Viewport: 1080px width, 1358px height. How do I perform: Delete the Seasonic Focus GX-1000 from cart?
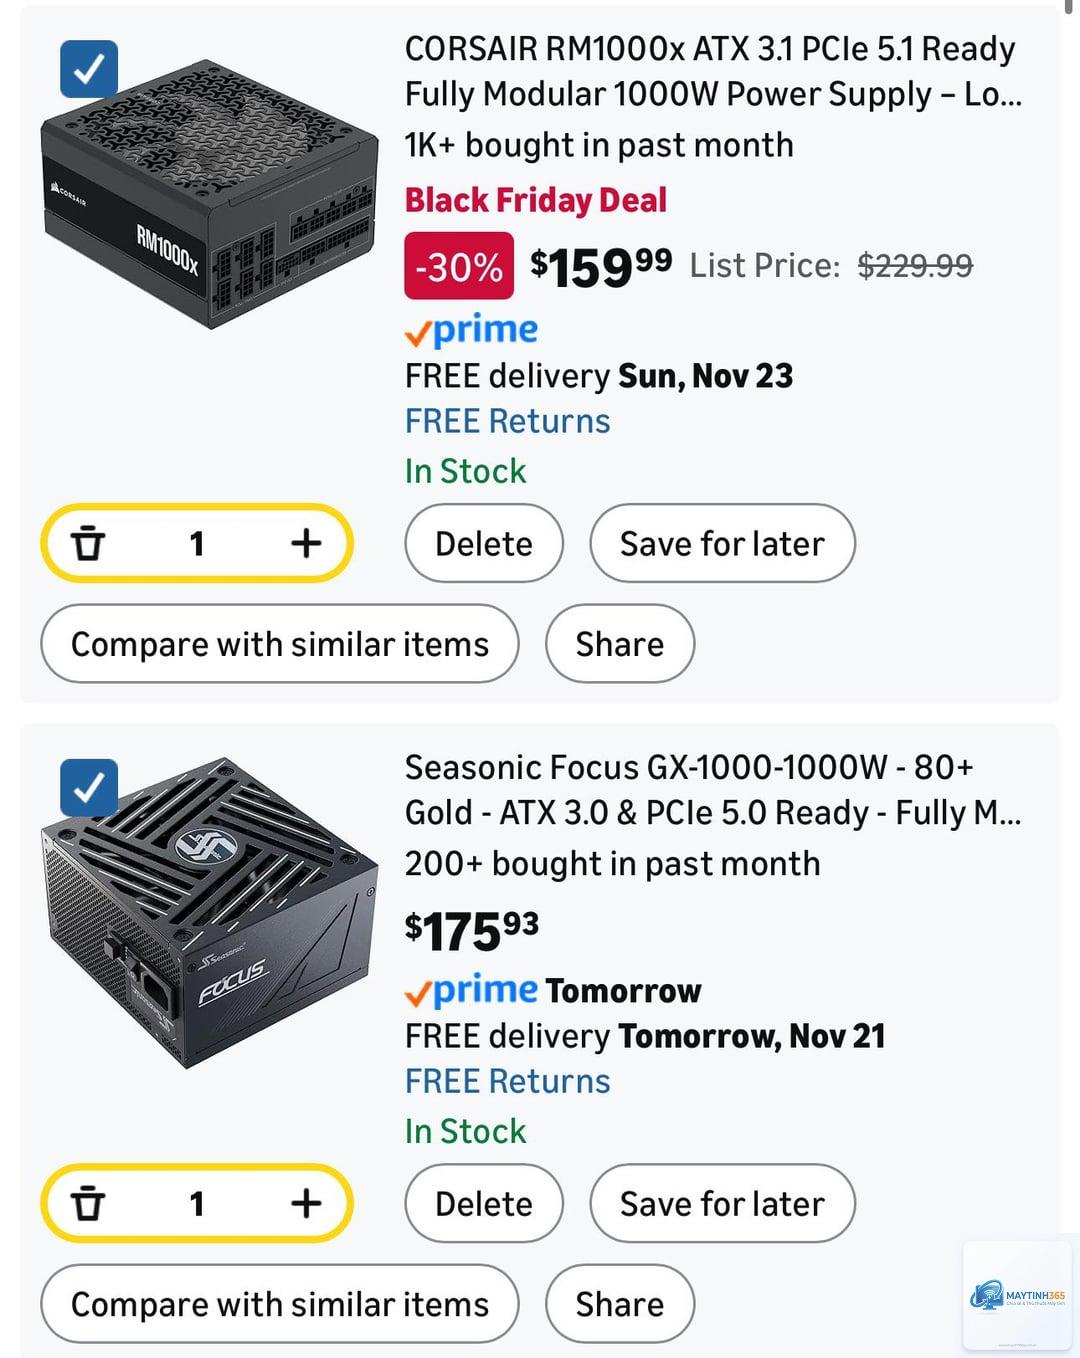pyautogui.click(x=484, y=1203)
